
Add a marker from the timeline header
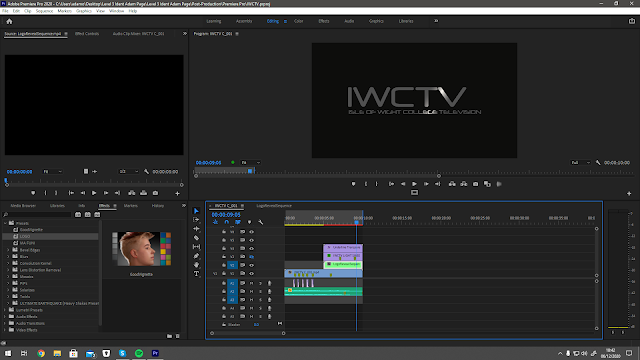coord(249,222)
